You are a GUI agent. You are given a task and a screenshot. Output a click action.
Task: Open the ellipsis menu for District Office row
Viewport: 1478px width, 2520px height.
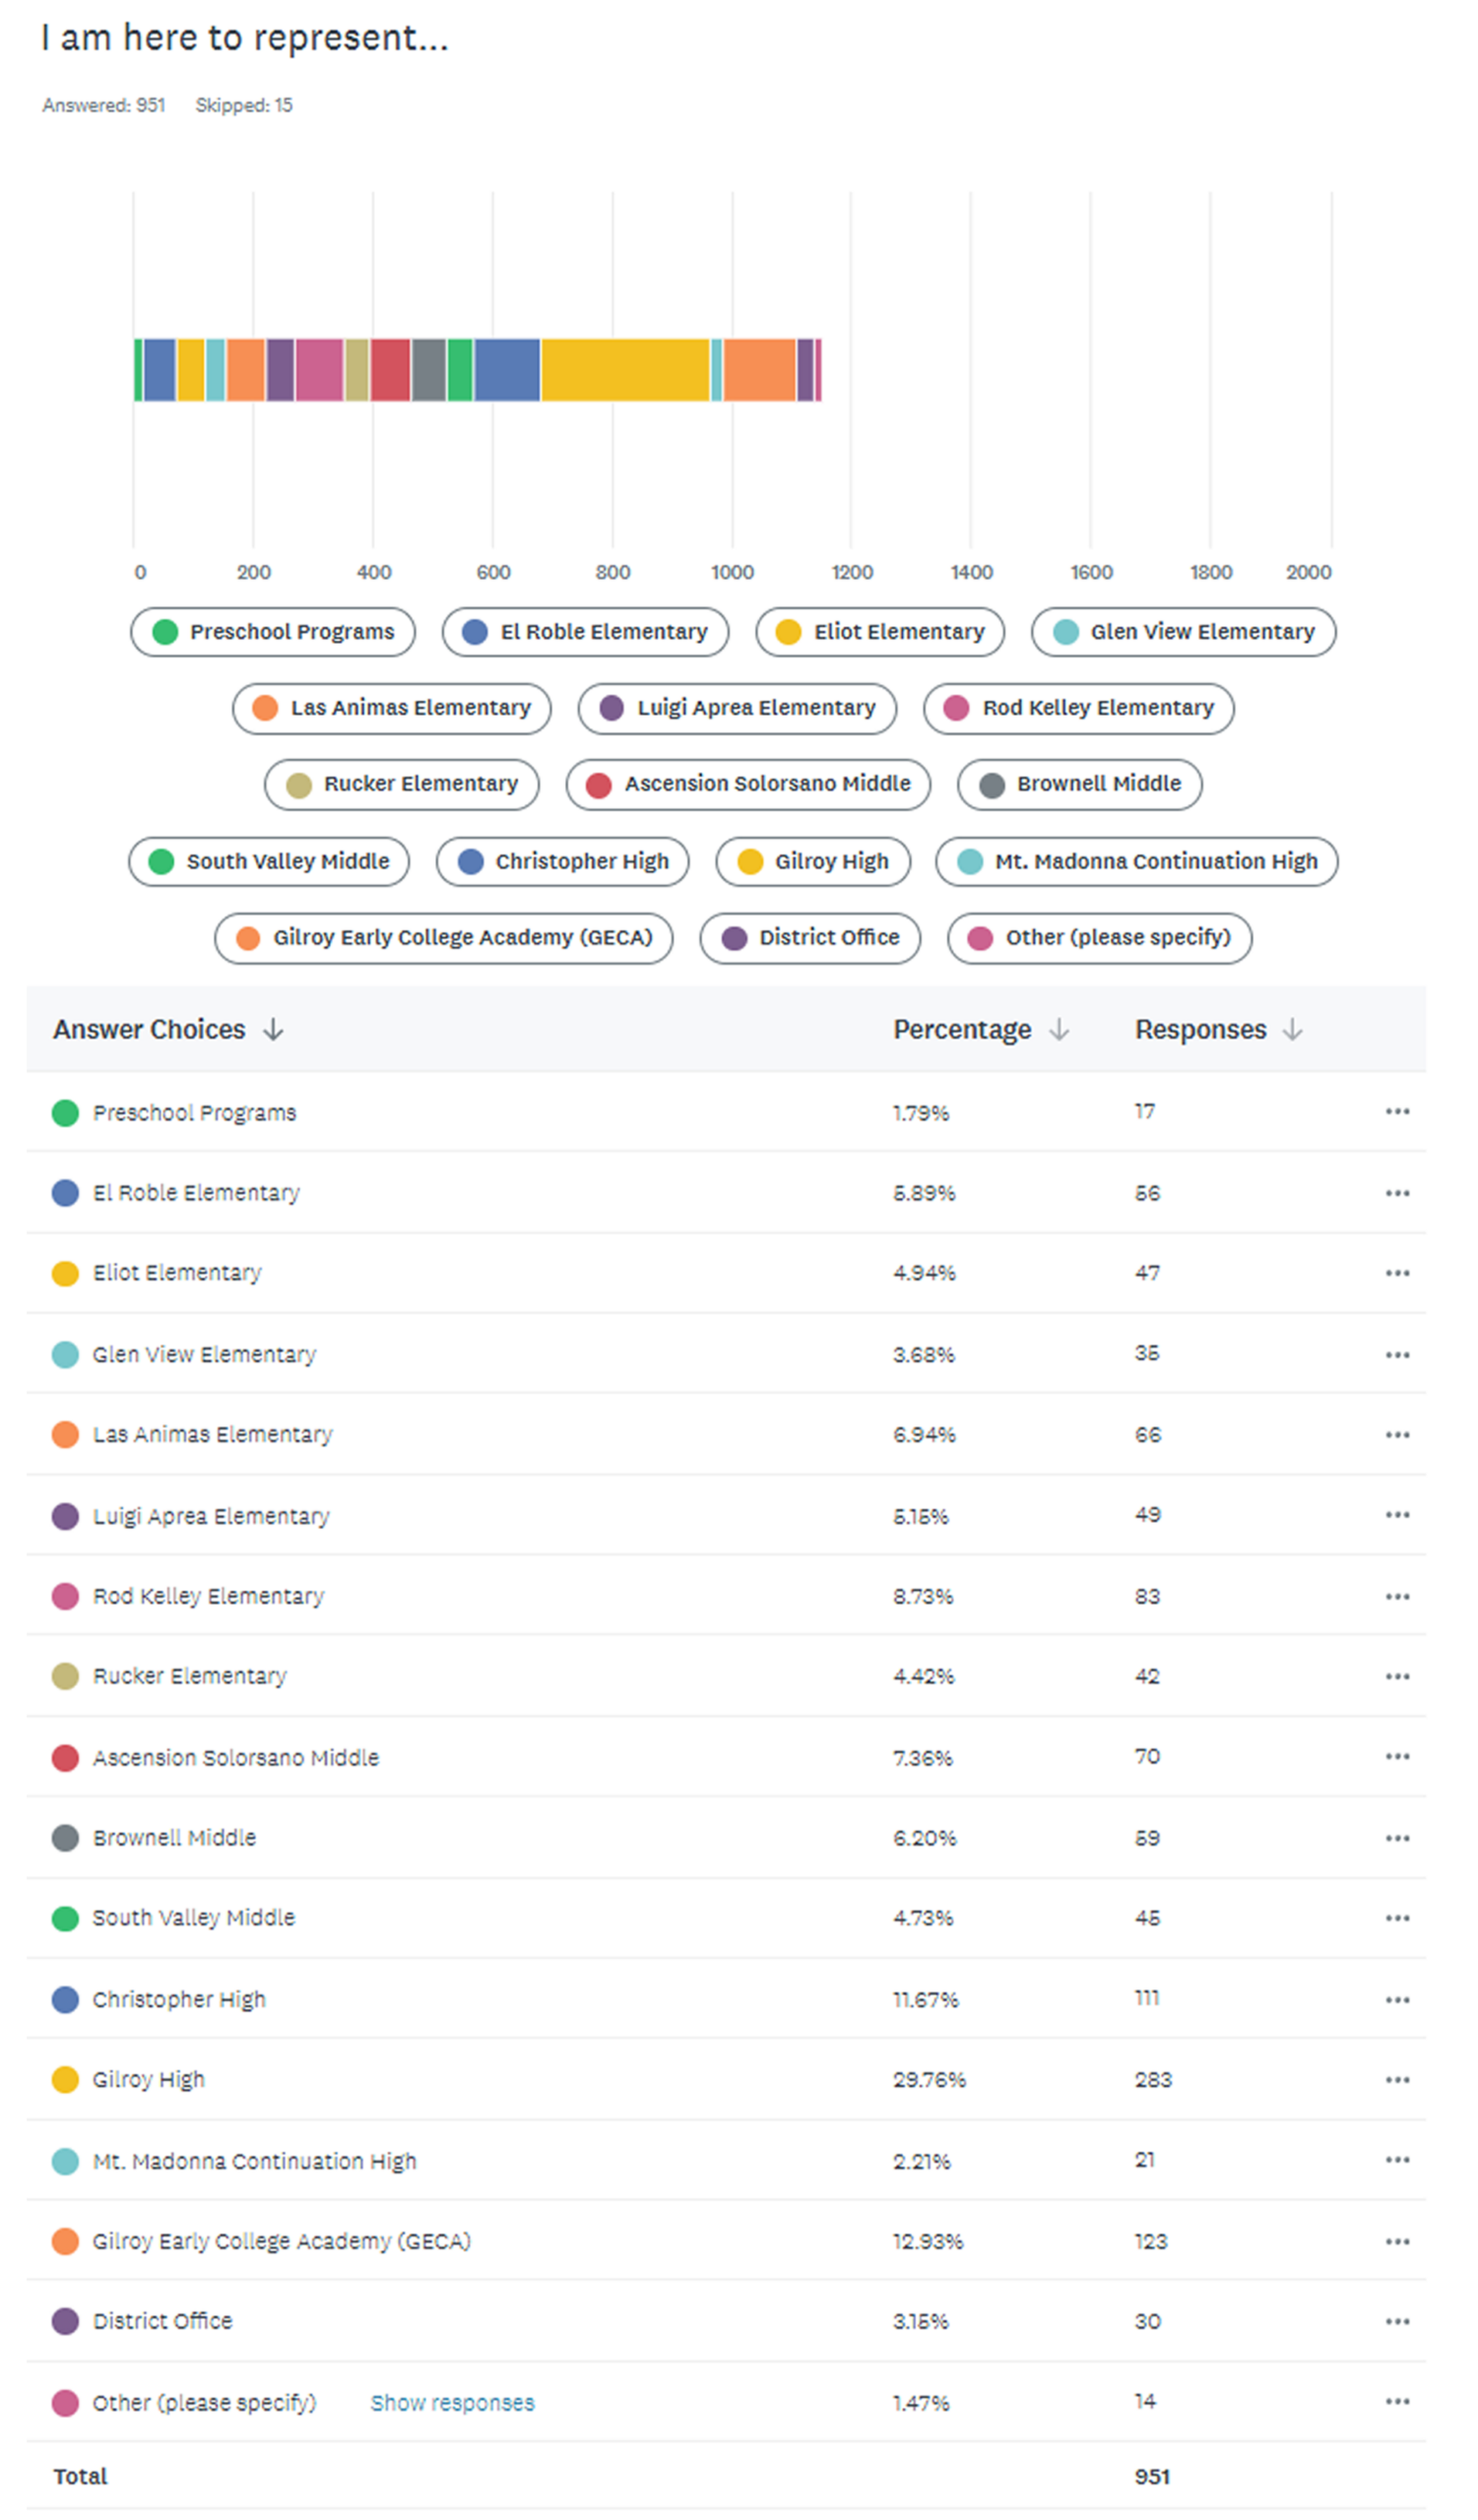(x=1396, y=2321)
